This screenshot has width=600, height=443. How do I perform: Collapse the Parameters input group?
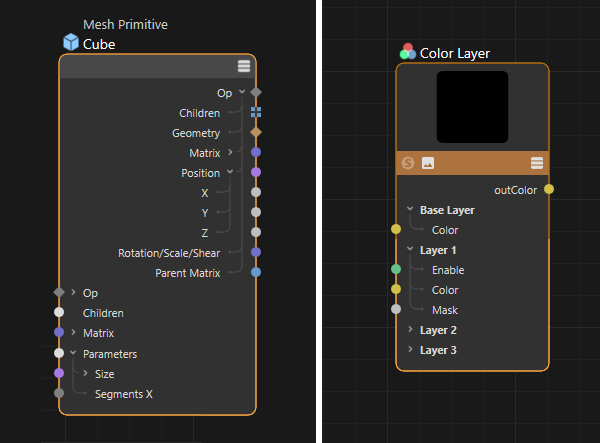click(73, 353)
